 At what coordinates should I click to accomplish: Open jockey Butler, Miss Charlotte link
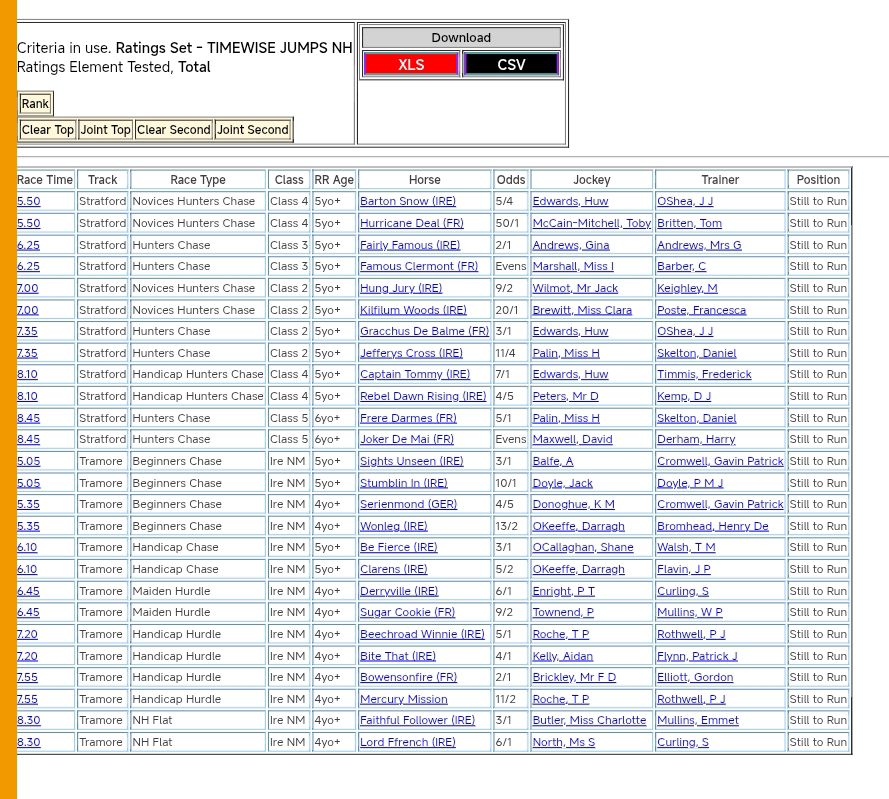589,721
